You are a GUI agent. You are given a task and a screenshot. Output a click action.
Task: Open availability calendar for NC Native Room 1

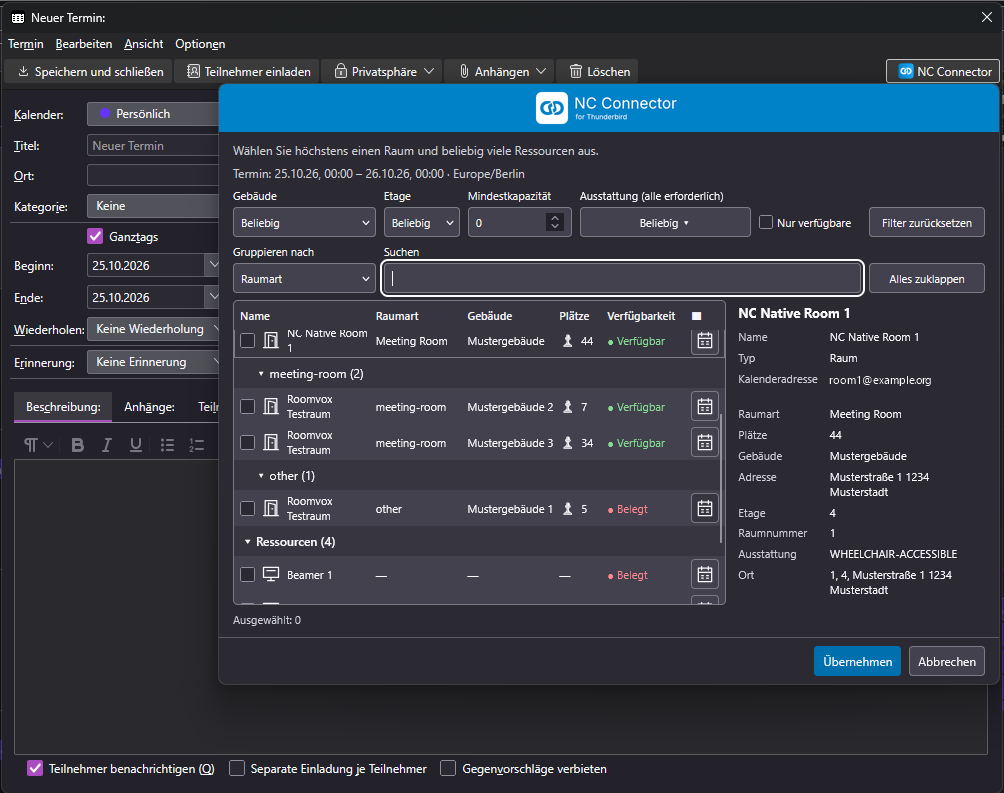click(x=704, y=341)
